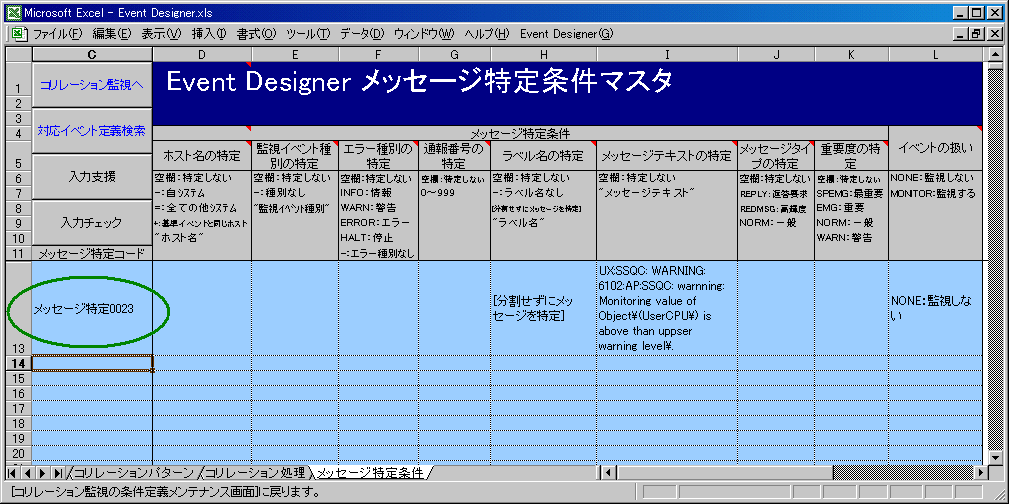Switch to the コリレーションパターン sheet tab
This screenshot has width=1009, height=504.
pyautogui.click(x=133, y=473)
